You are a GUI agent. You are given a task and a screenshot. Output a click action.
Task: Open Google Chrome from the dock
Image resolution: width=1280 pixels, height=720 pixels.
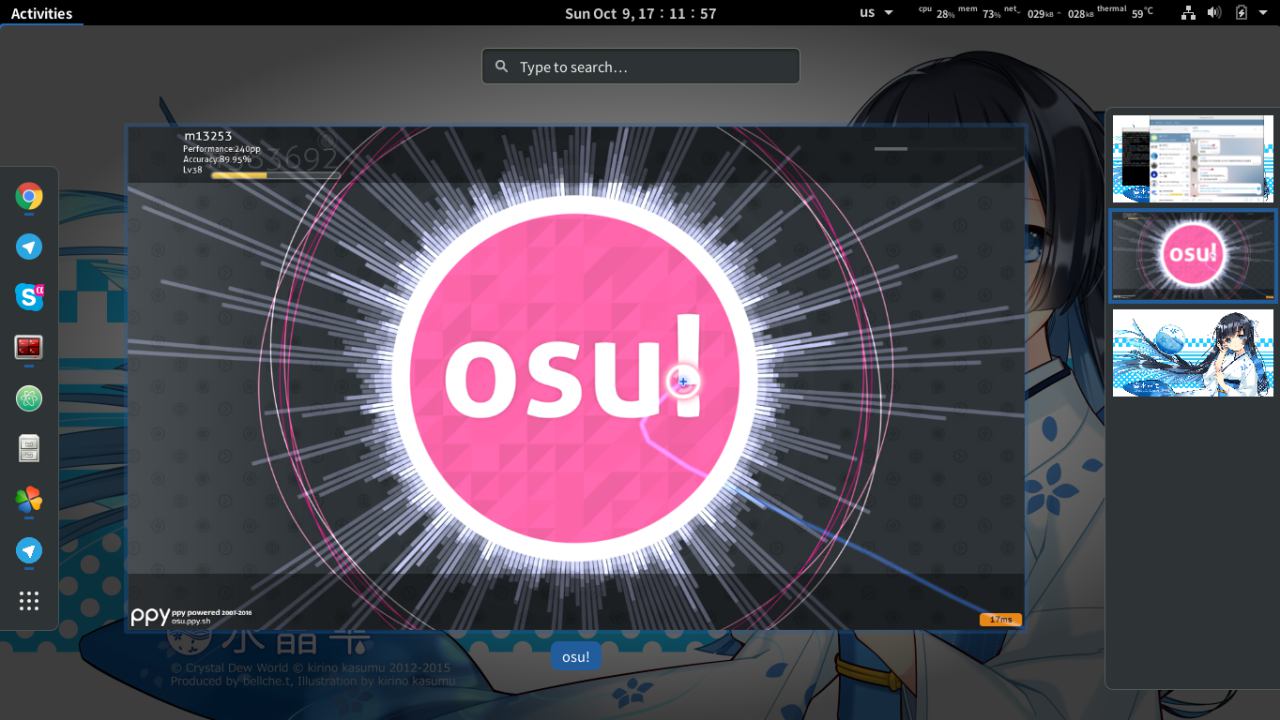29,197
